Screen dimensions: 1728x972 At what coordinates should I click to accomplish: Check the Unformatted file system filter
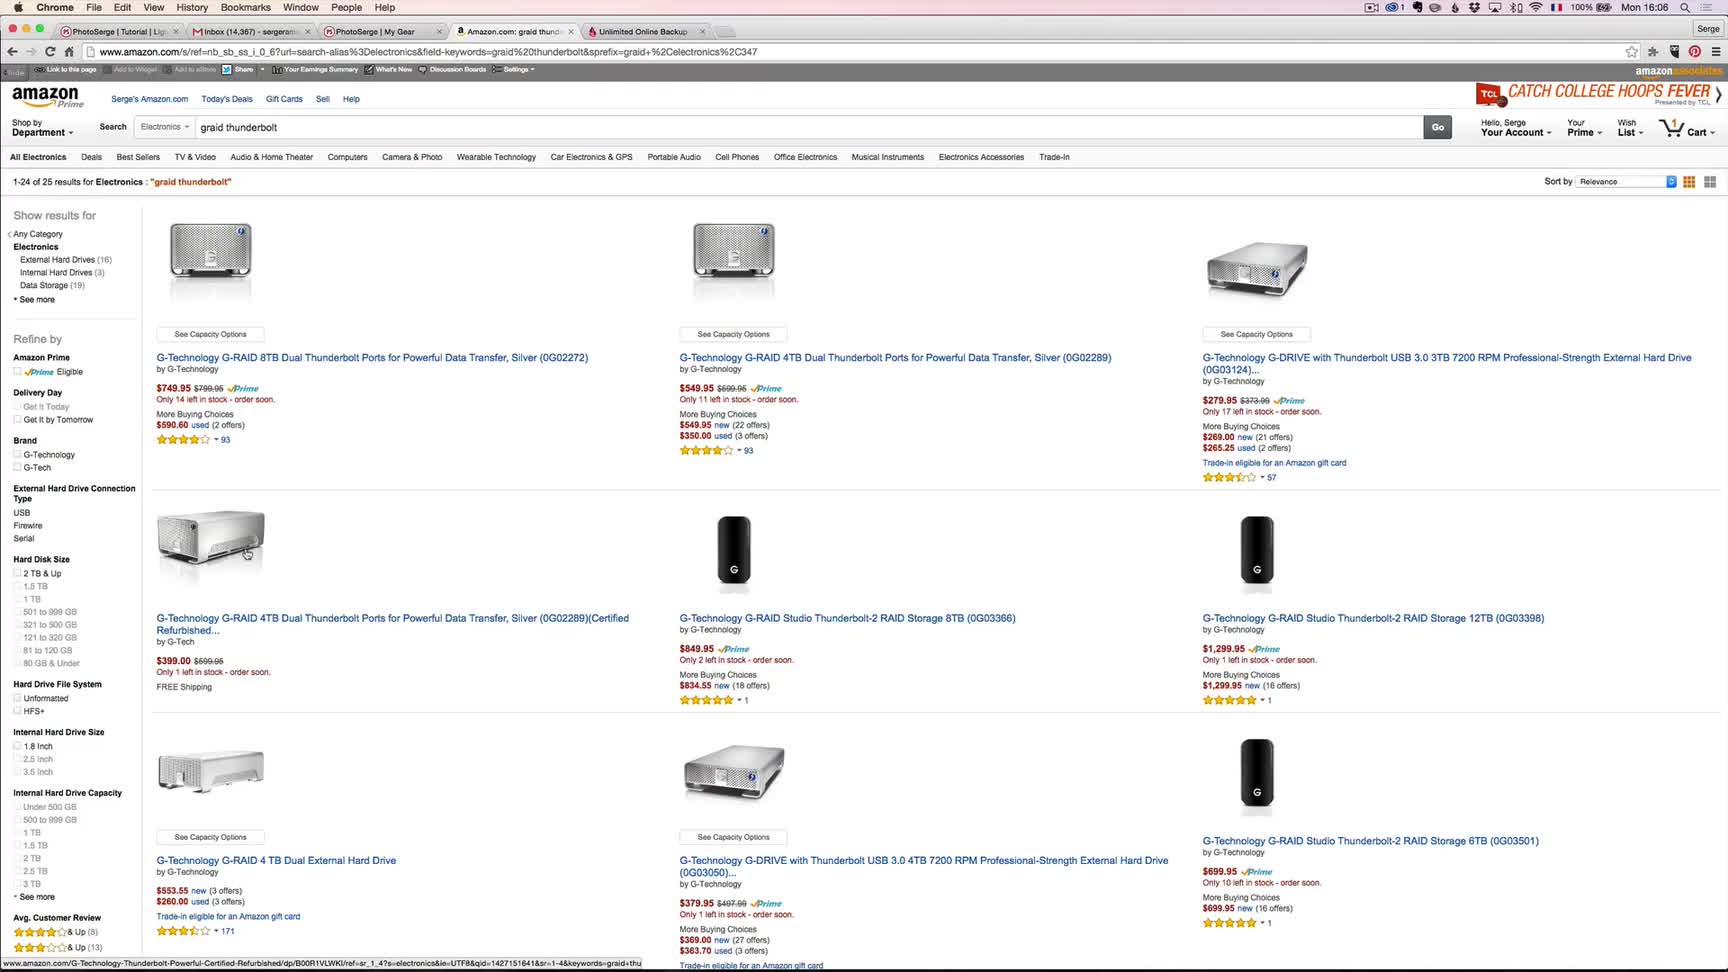(17, 699)
